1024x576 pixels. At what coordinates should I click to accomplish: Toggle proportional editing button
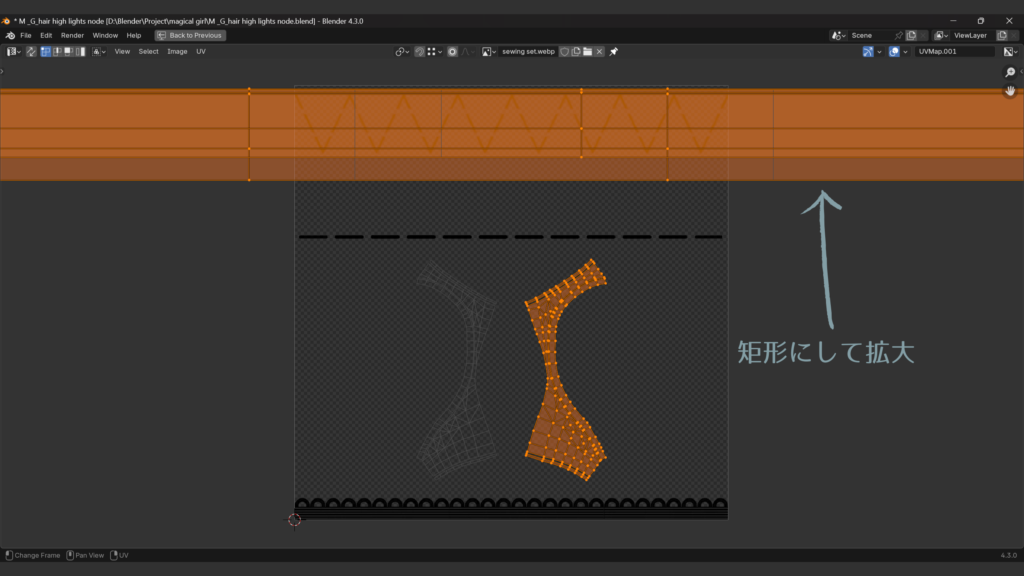click(453, 51)
